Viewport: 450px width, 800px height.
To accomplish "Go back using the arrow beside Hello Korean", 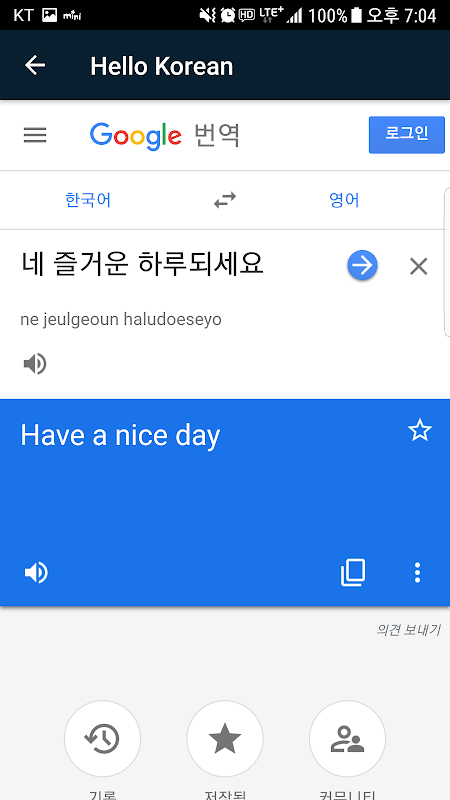I will (35, 65).
